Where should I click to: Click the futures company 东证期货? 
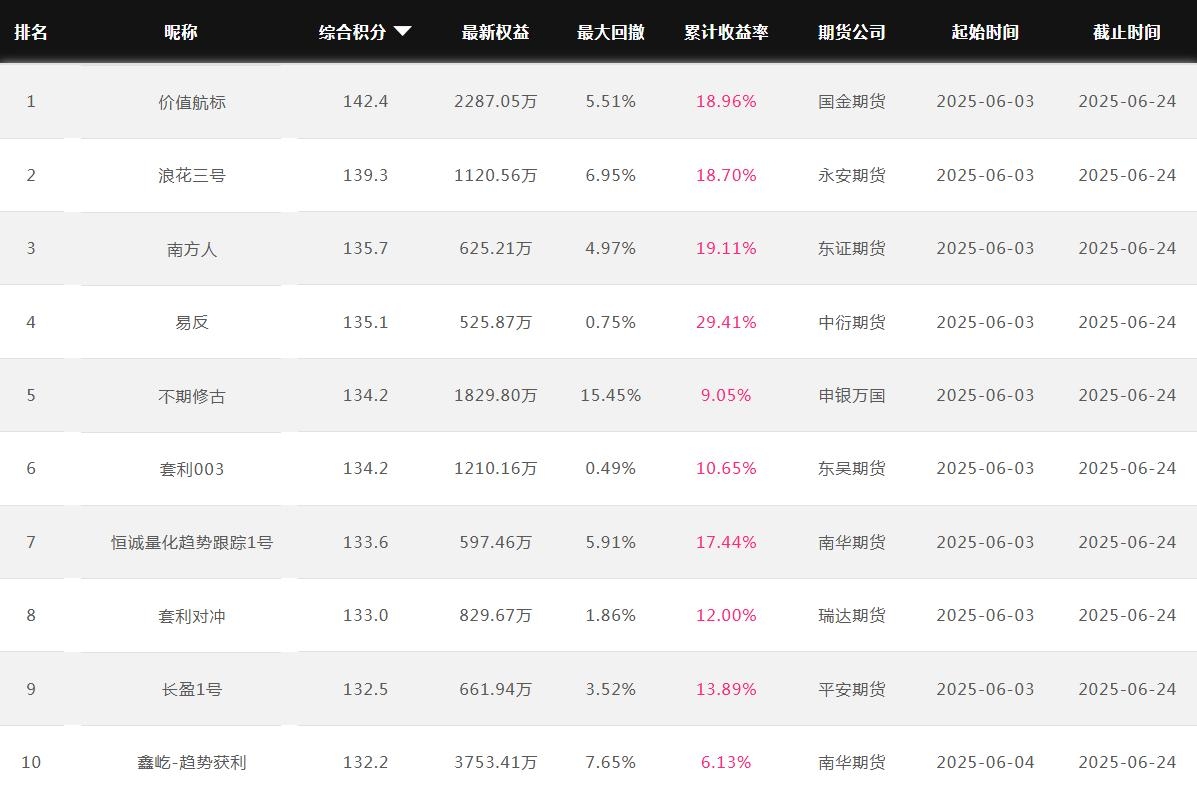[852, 248]
